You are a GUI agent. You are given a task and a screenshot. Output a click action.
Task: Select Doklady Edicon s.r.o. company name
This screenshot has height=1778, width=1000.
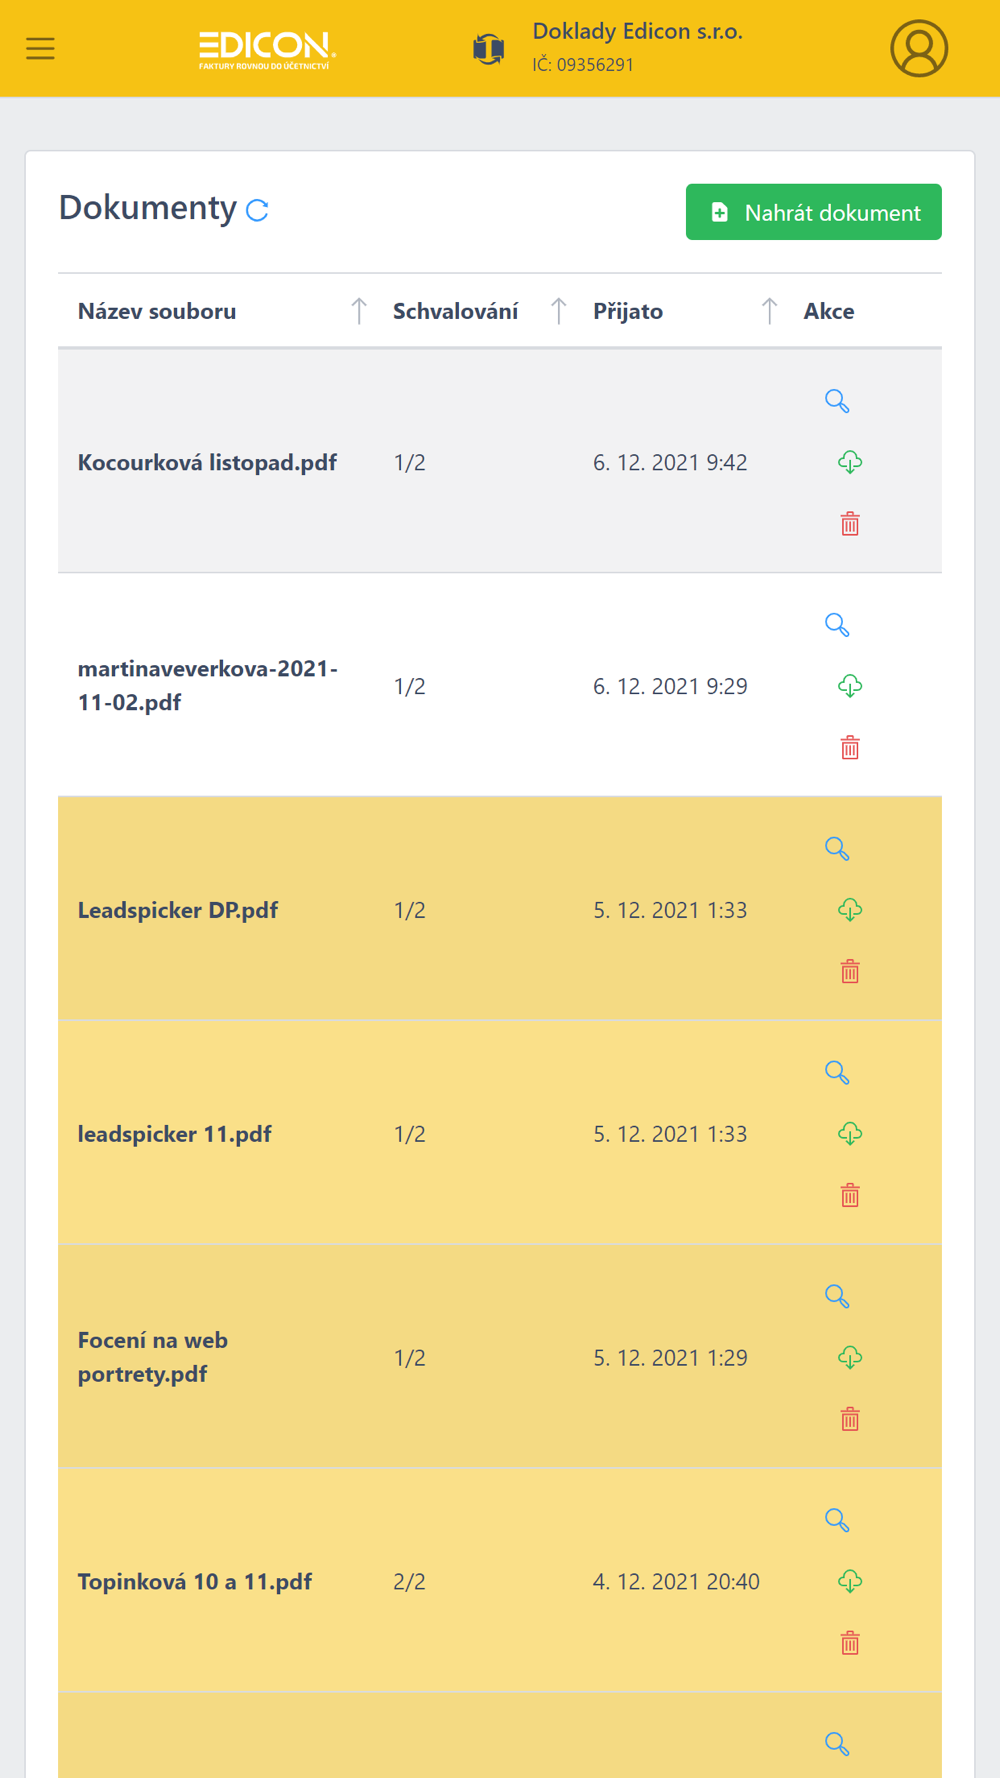click(x=637, y=32)
